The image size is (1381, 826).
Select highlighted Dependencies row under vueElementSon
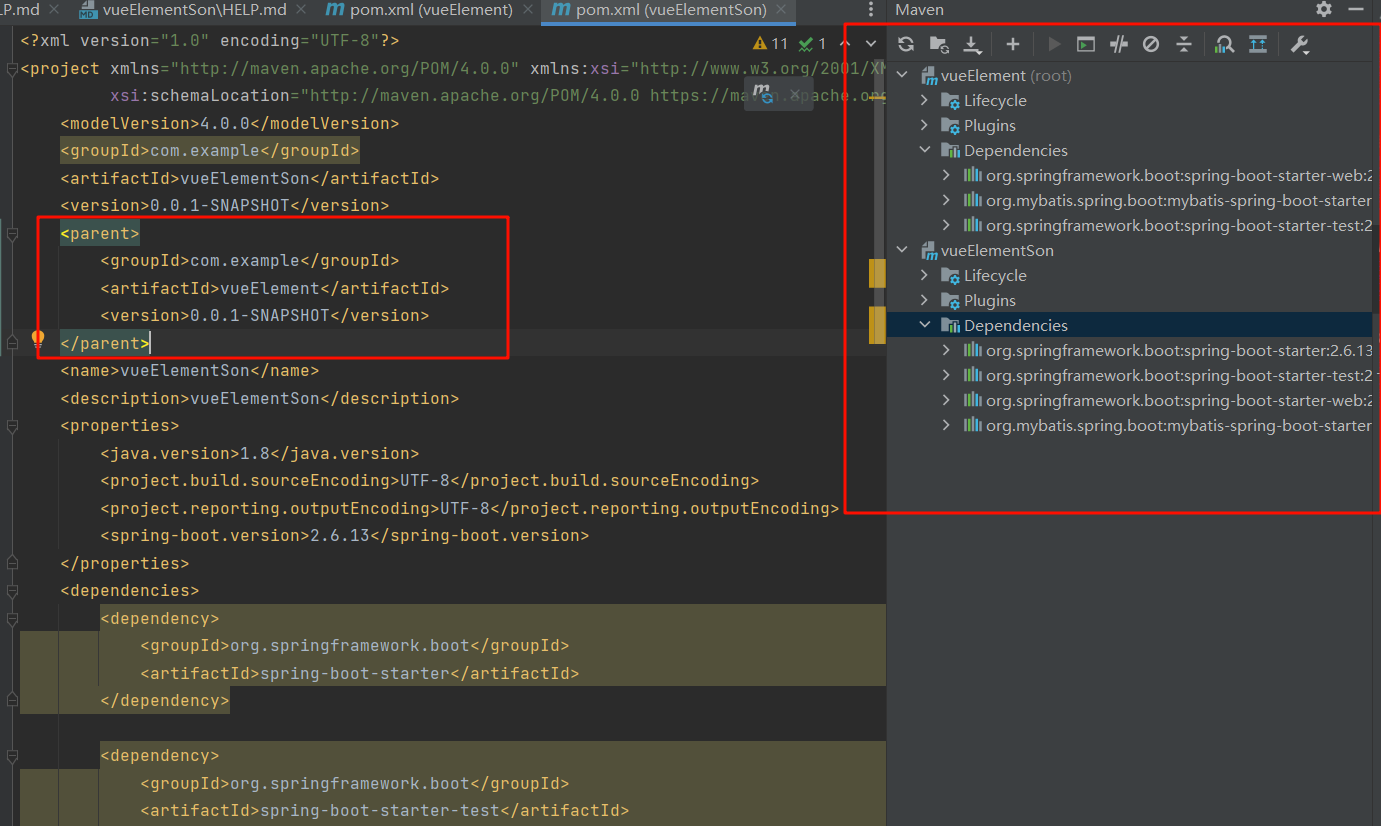tap(1130, 325)
